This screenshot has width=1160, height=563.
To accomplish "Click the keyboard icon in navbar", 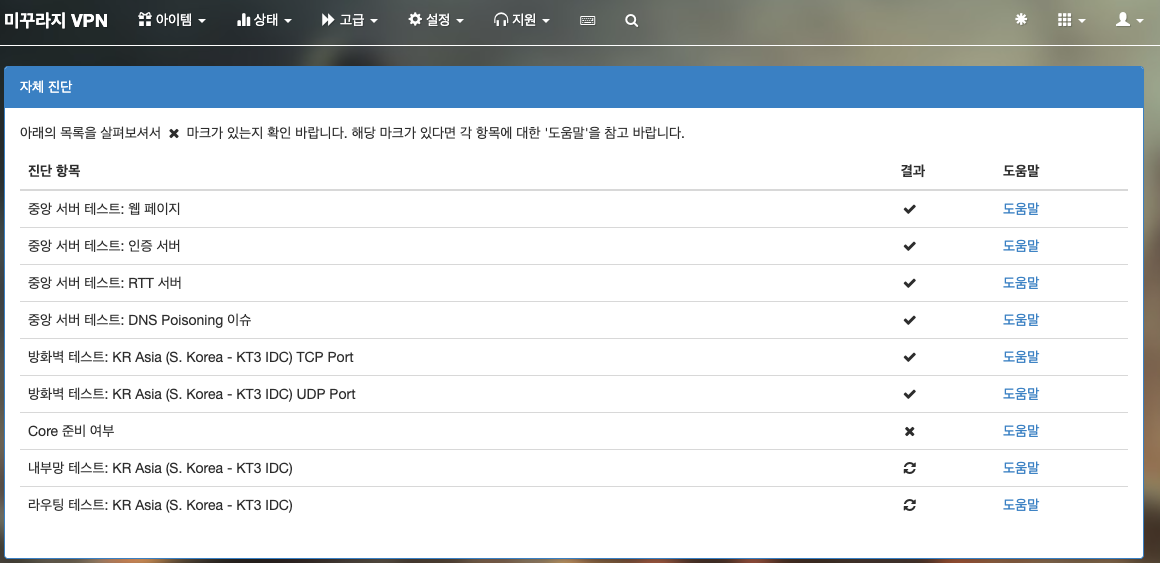I will 587,20.
